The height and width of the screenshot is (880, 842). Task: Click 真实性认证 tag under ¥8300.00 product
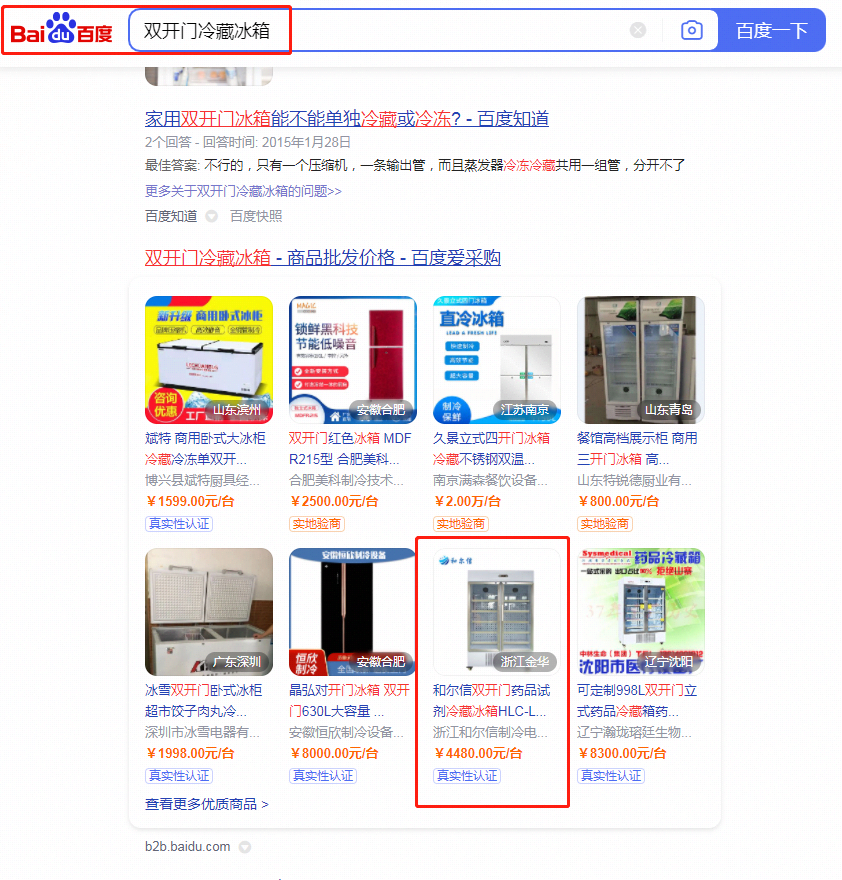coord(611,776)
